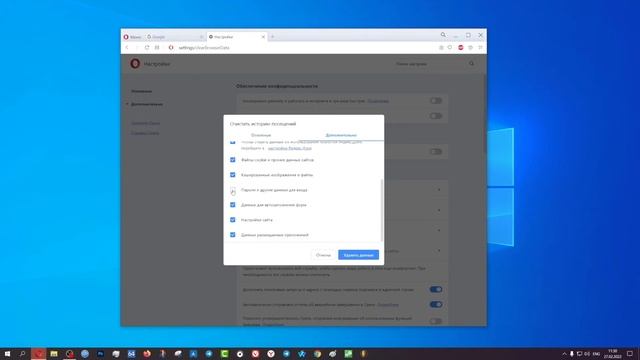Click the settings search magnifier icon
This screenshot has height=360, width=640.
click(471, 64)
